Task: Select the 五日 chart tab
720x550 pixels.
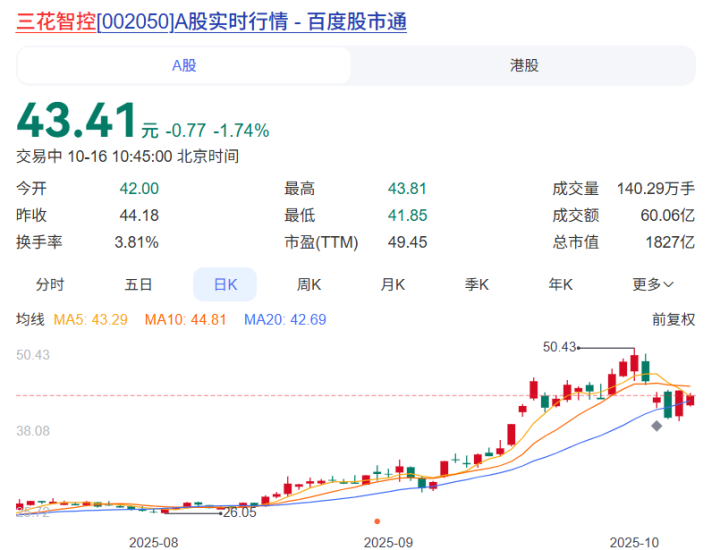Action: [x=138, y=284]
